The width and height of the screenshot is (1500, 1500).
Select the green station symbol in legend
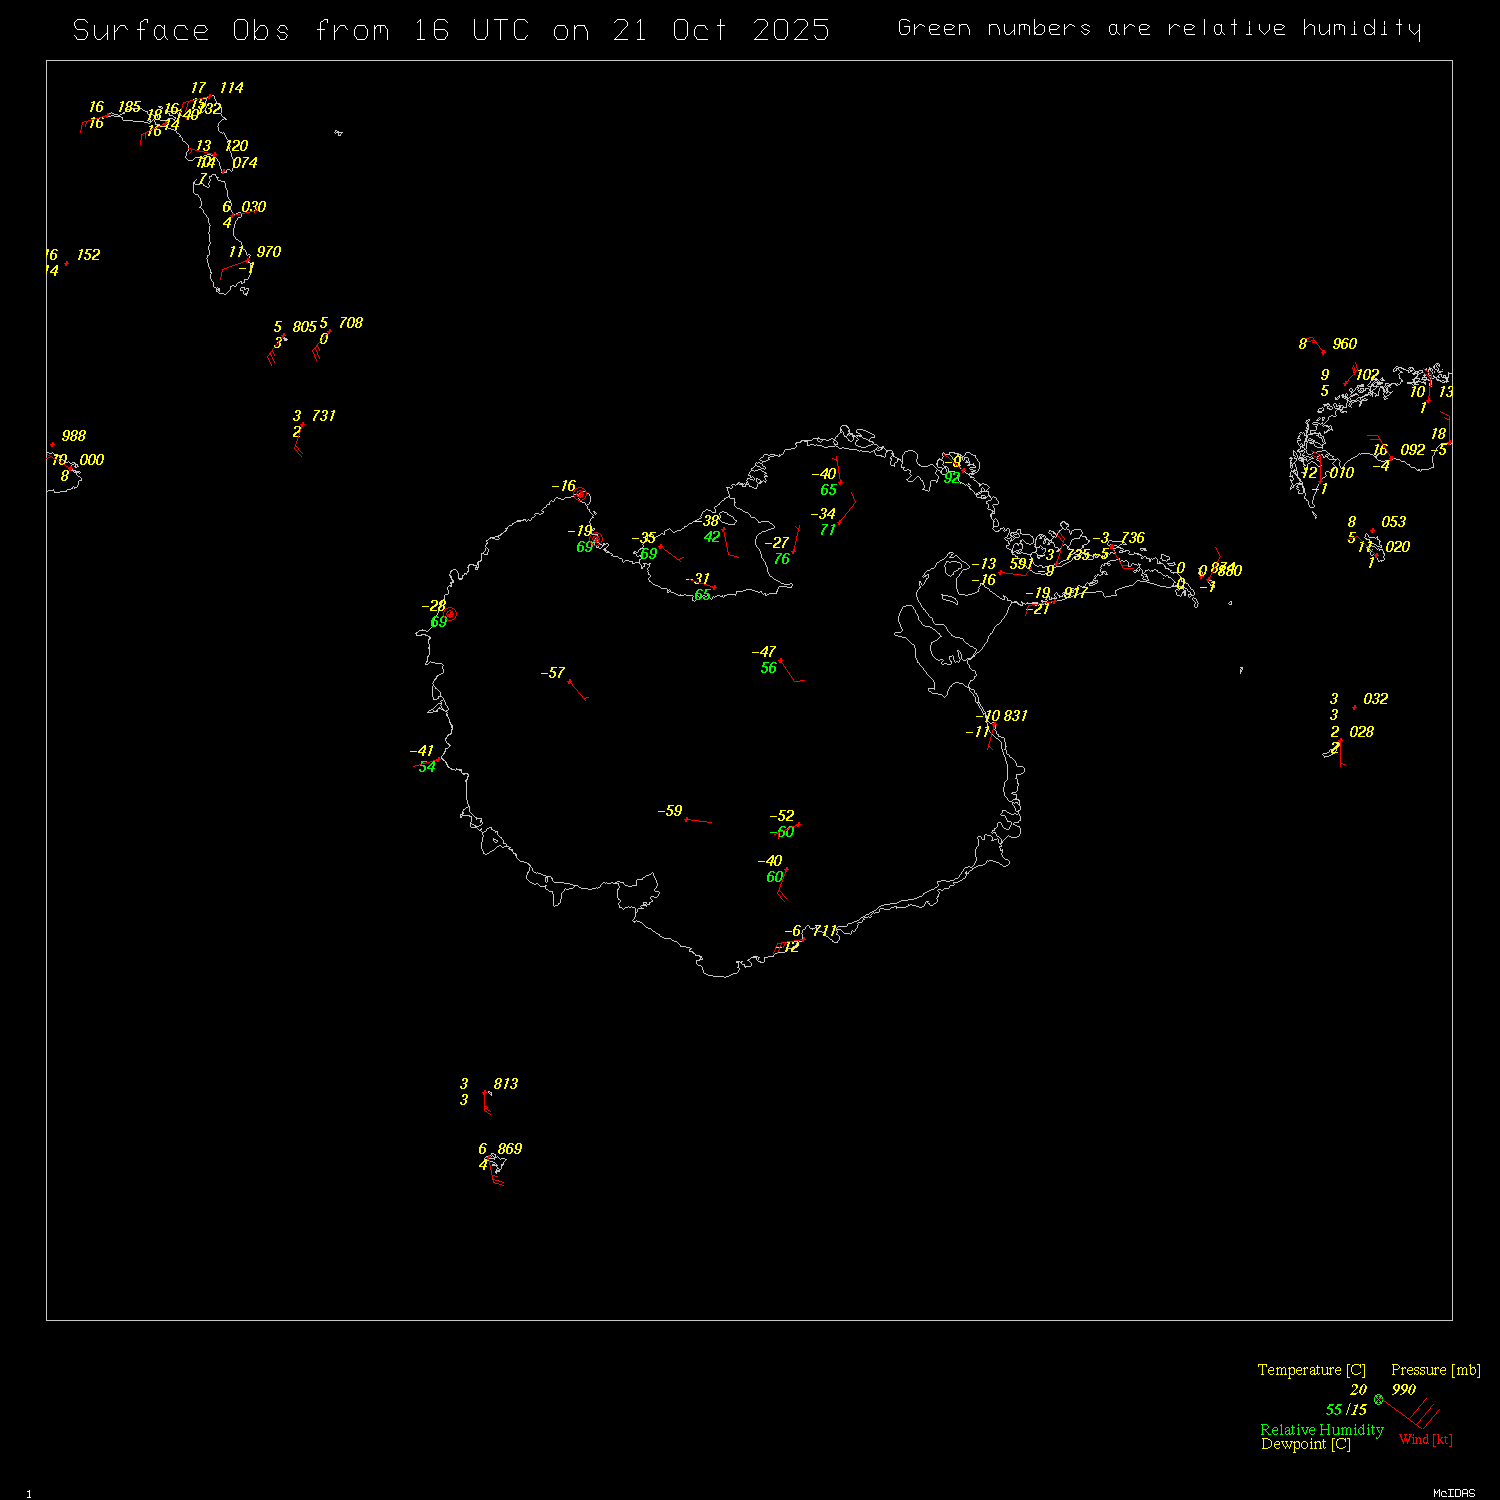click(x=1378, y=1399)
